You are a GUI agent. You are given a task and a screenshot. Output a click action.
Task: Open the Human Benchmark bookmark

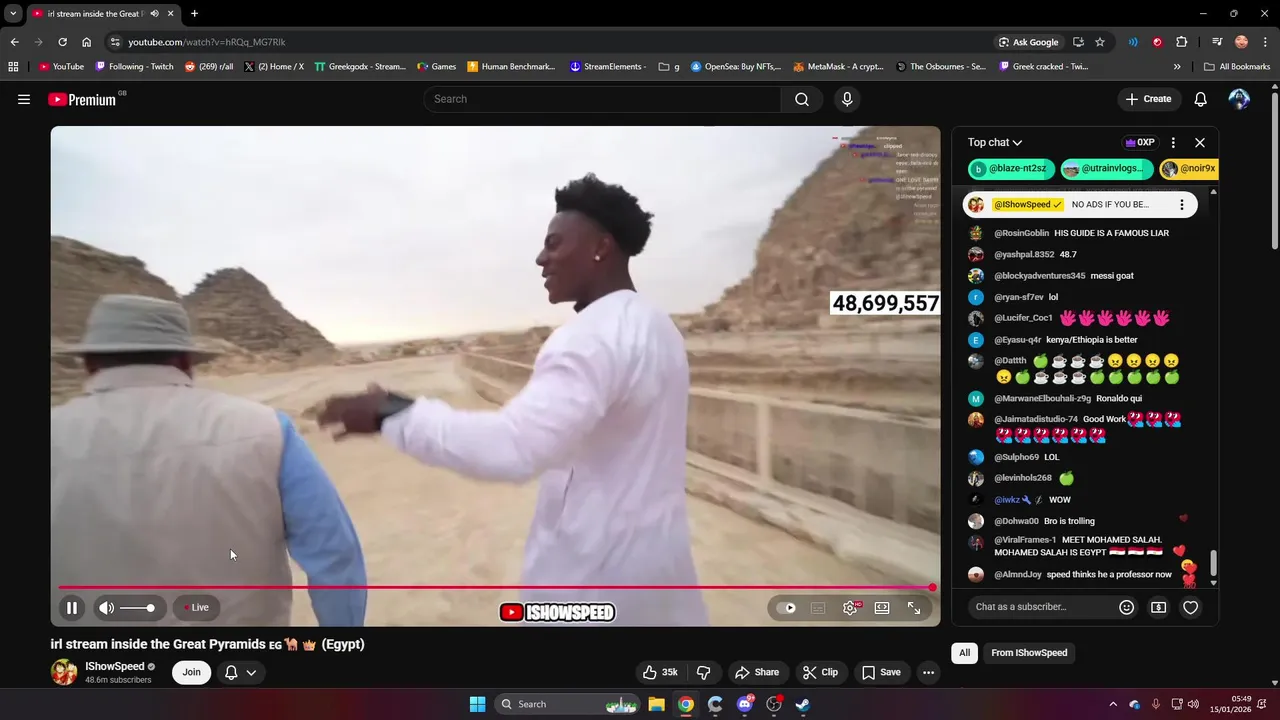coord(511,67)
